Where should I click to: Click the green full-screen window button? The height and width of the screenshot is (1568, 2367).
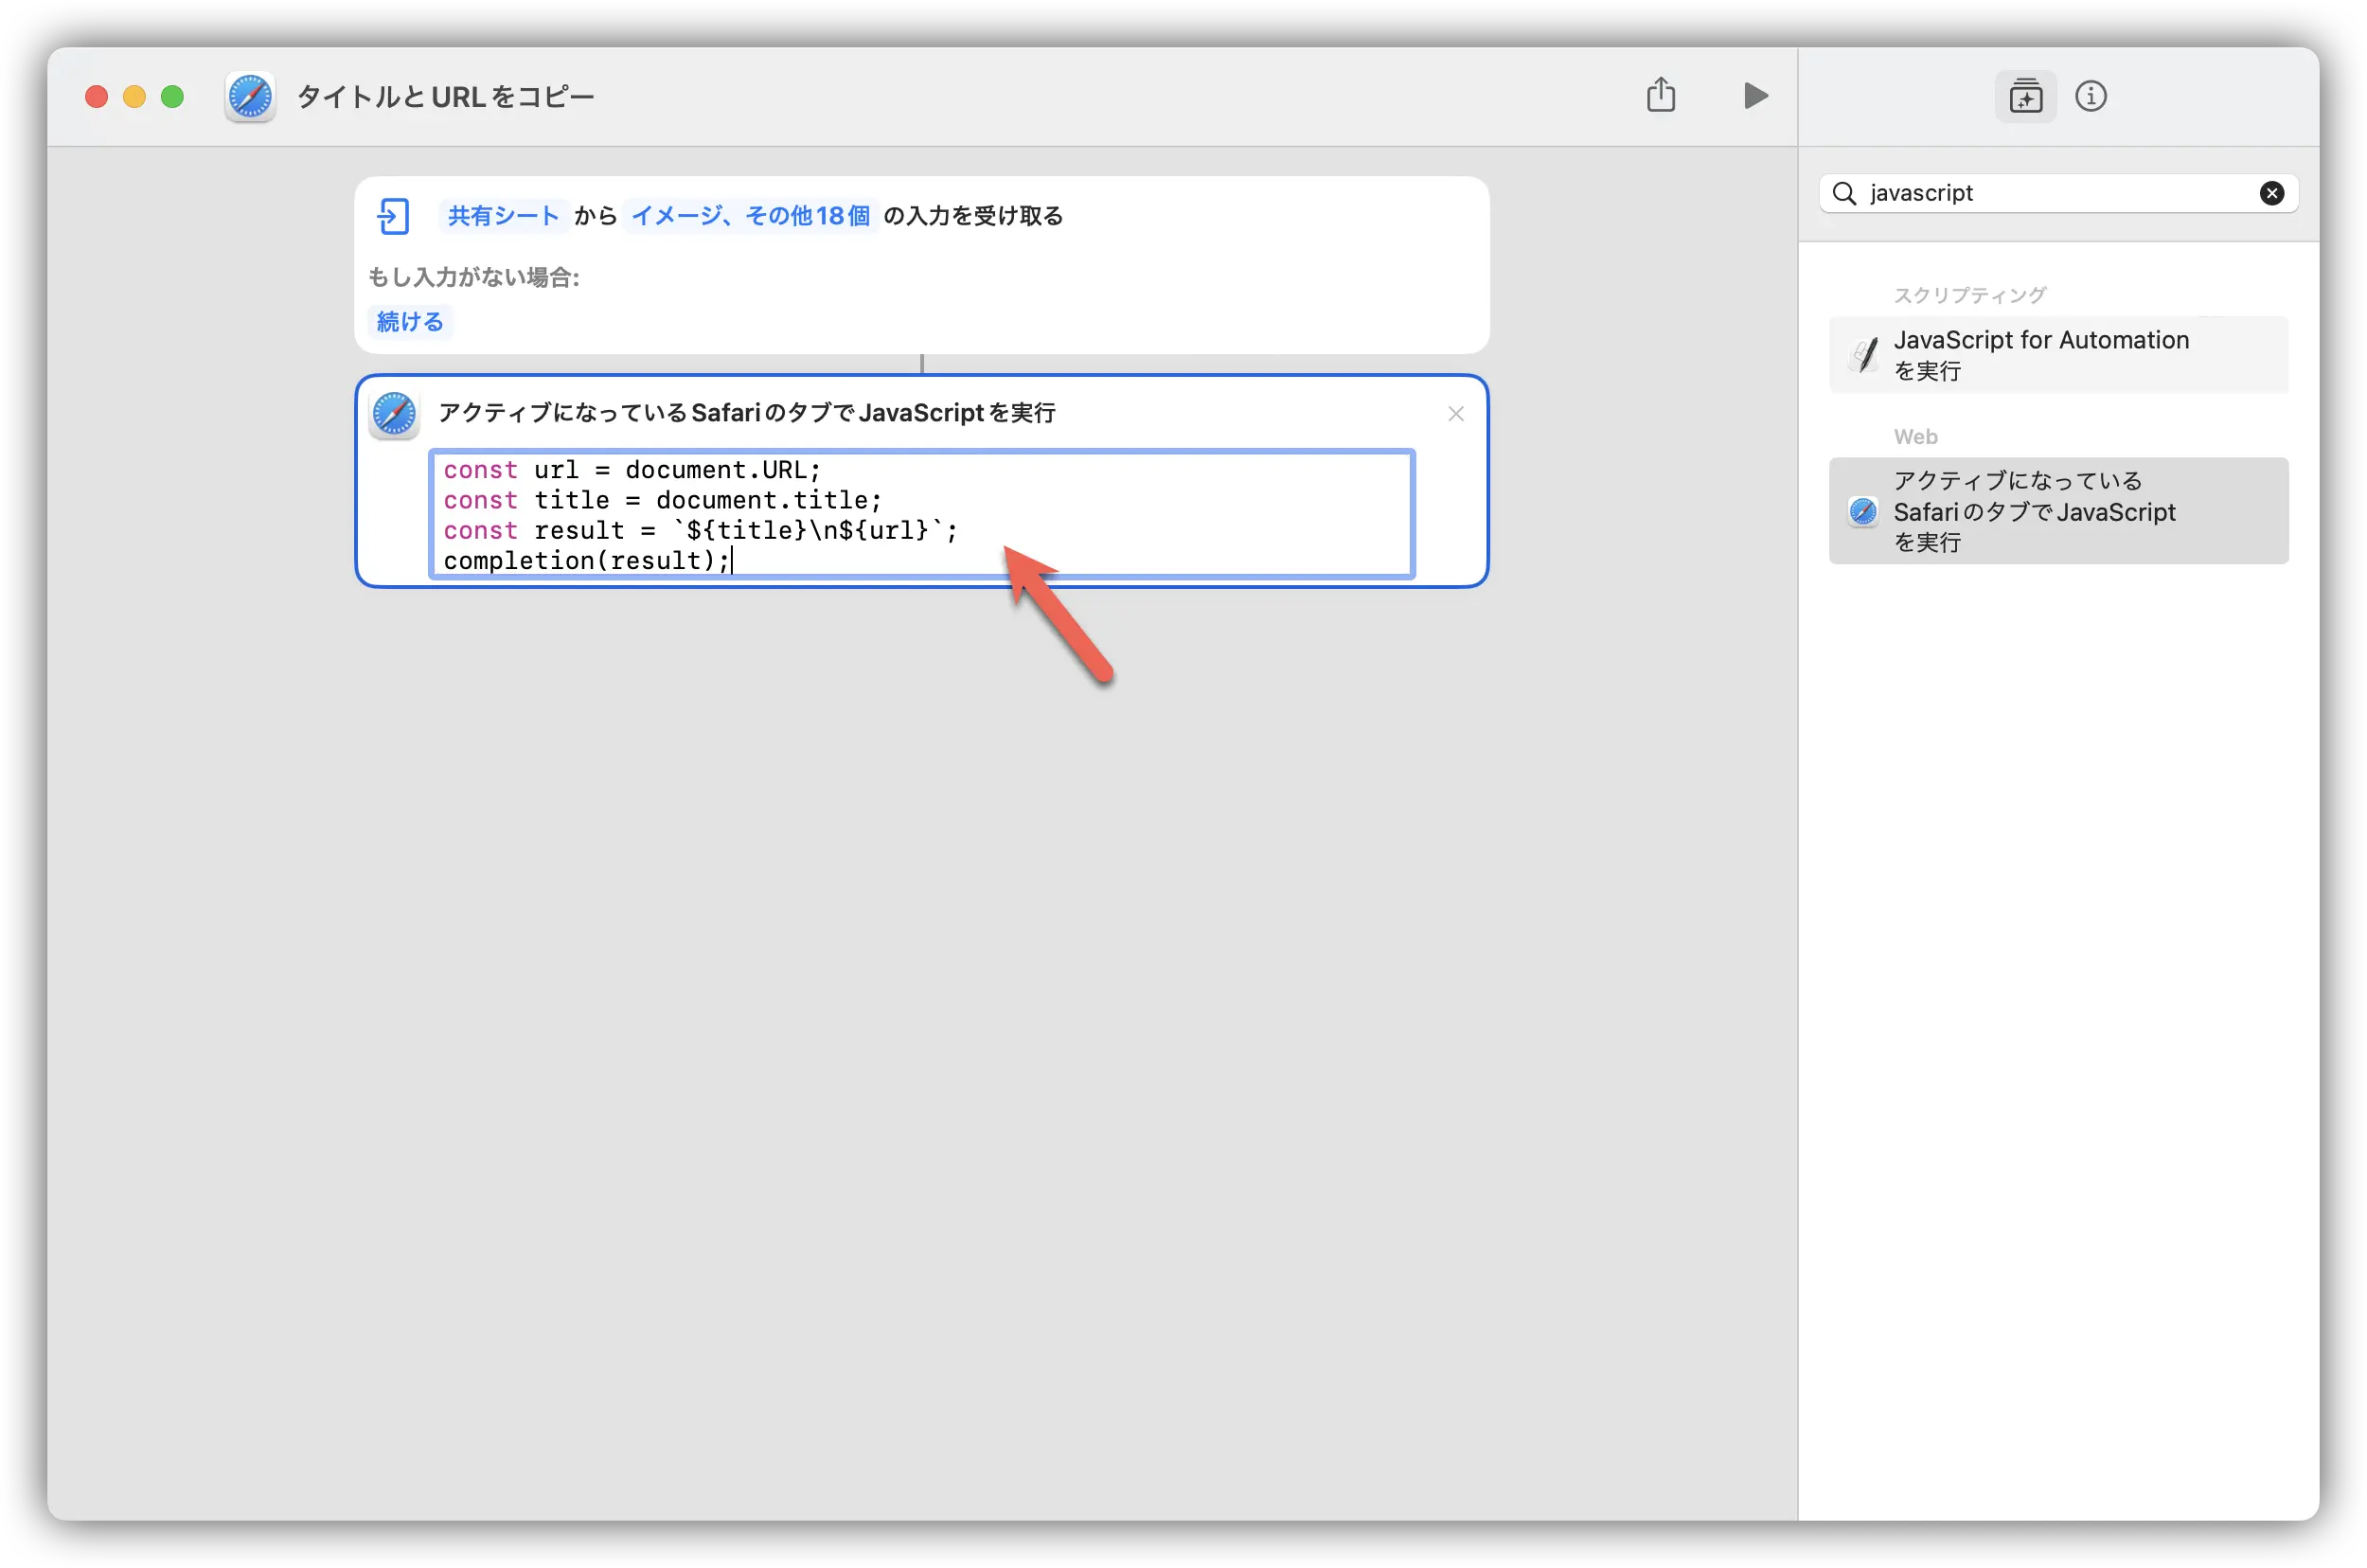point(172,97)
